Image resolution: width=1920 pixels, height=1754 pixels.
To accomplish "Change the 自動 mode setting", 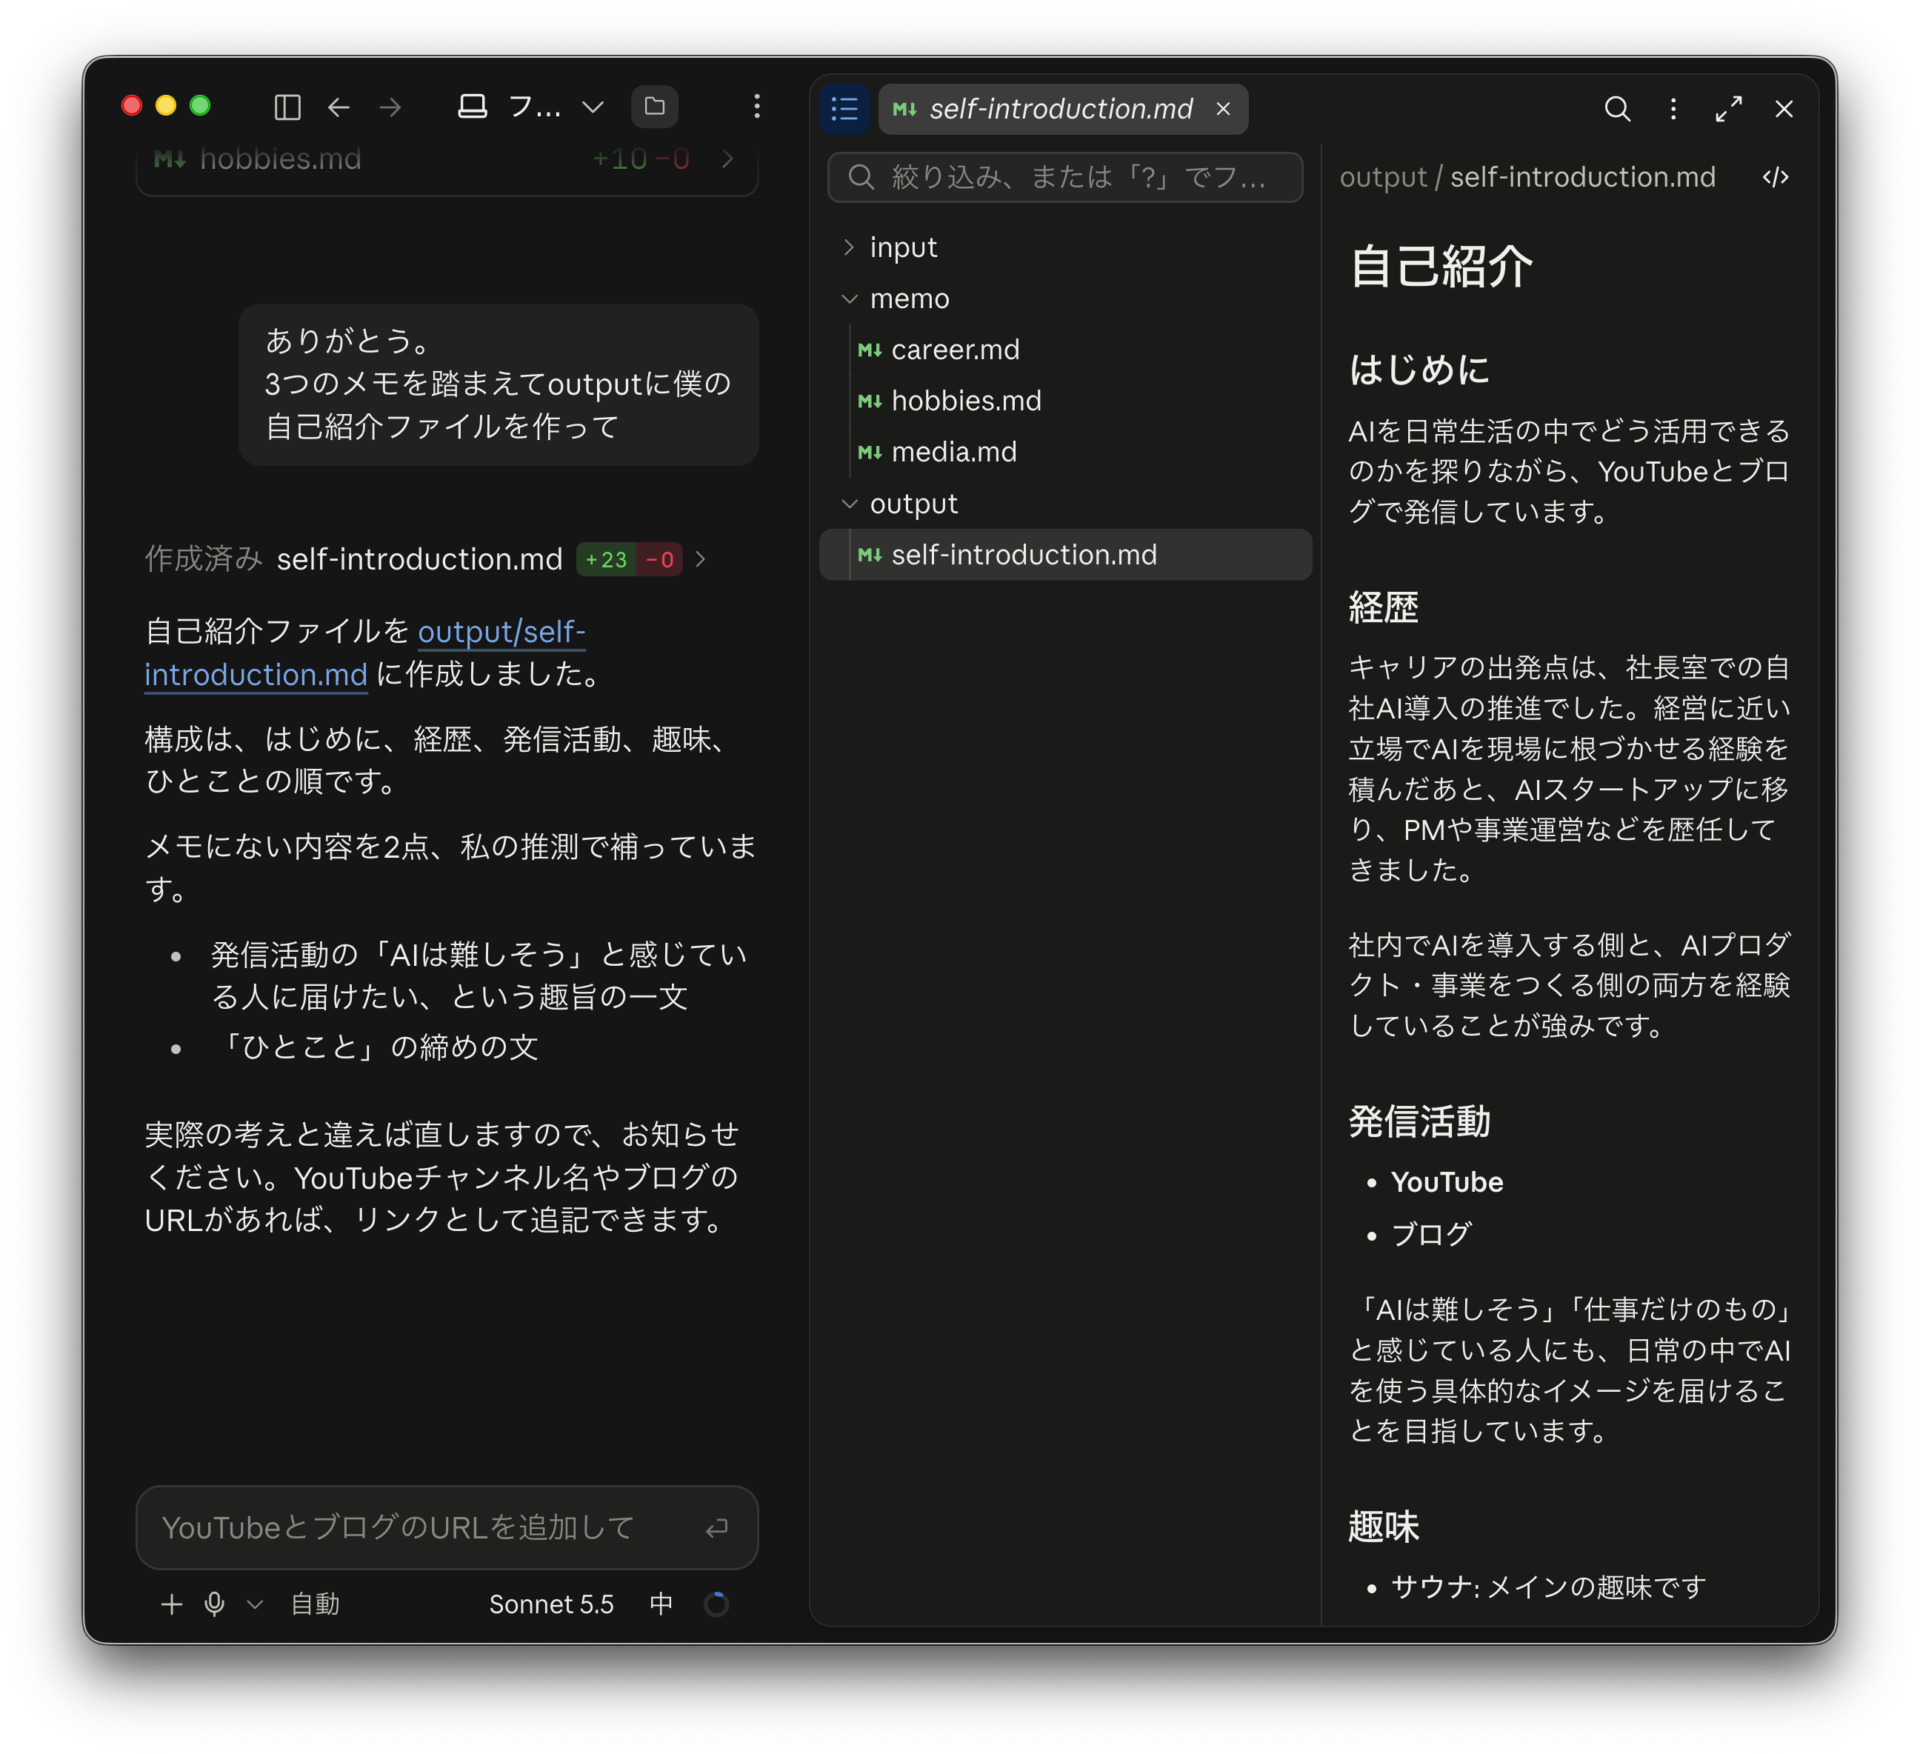I will (315, 1604).
